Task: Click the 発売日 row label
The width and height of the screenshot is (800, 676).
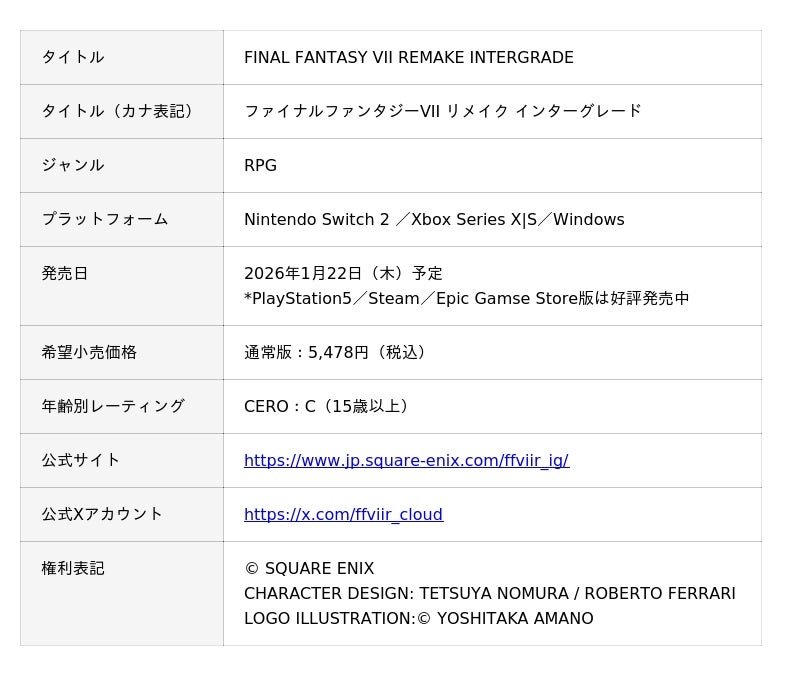Action: click(x=65, y=274)
